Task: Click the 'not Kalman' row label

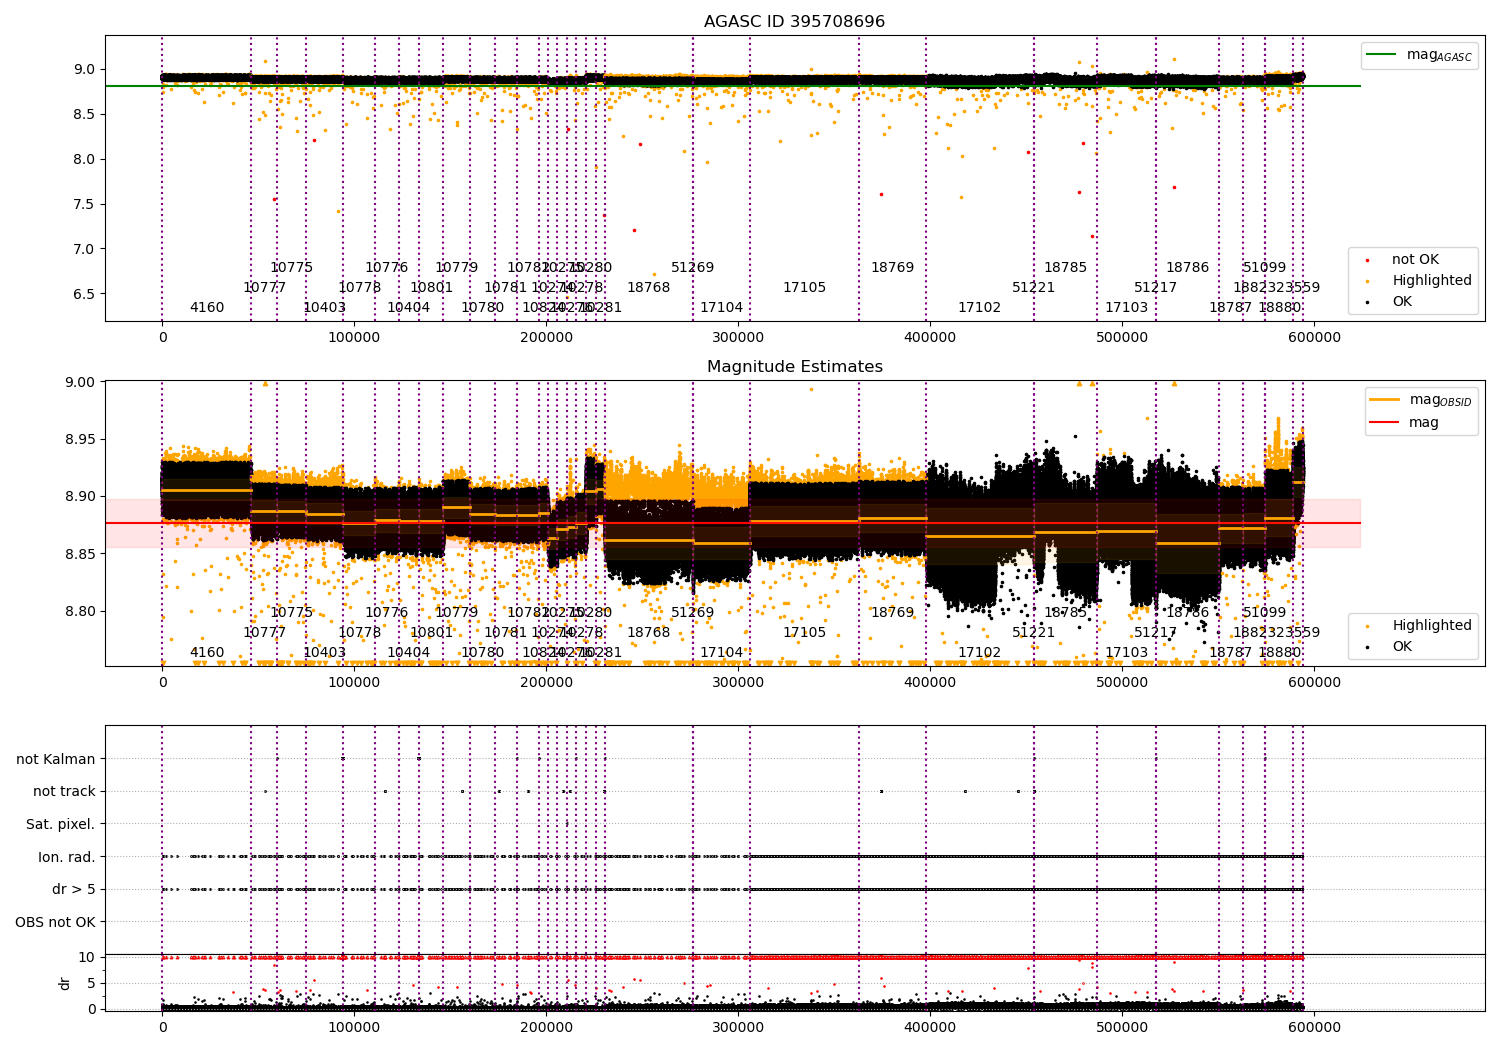Action: click(x=56, y=759)
